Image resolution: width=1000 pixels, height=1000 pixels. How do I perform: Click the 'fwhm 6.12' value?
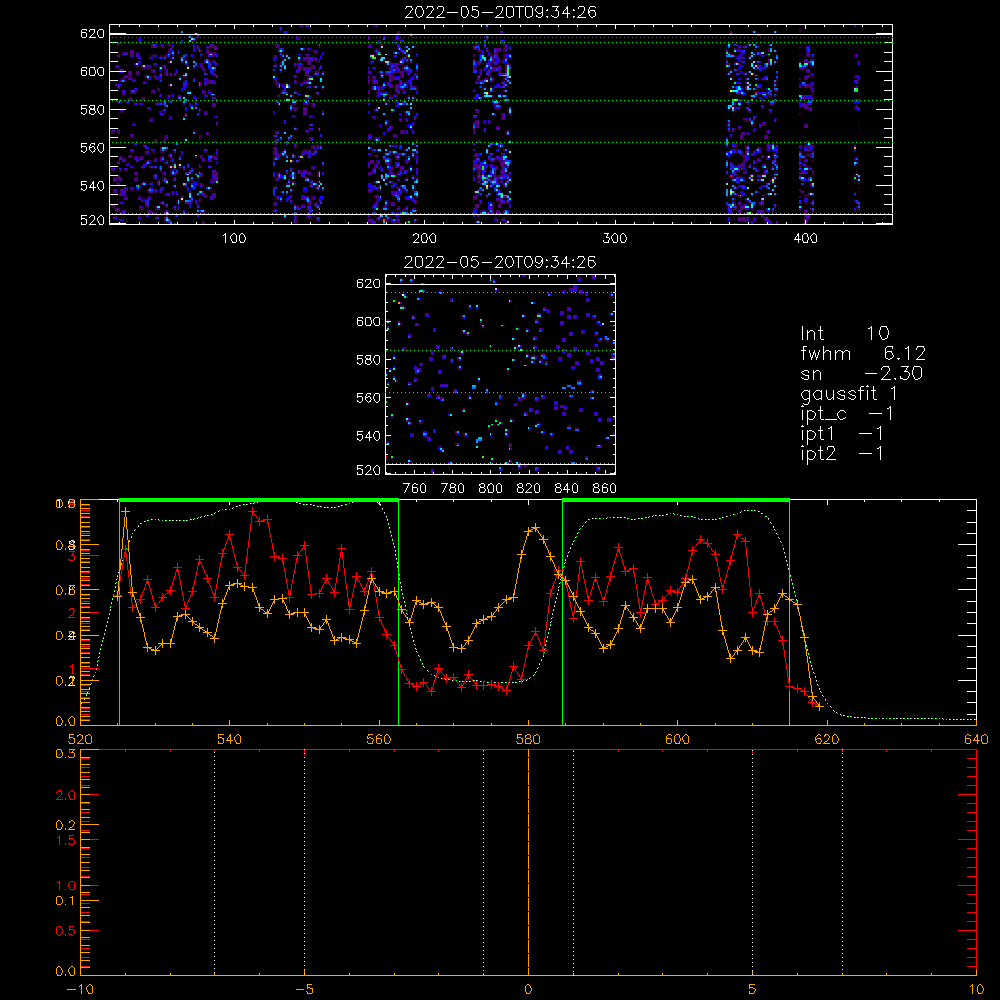coord(863,353)
